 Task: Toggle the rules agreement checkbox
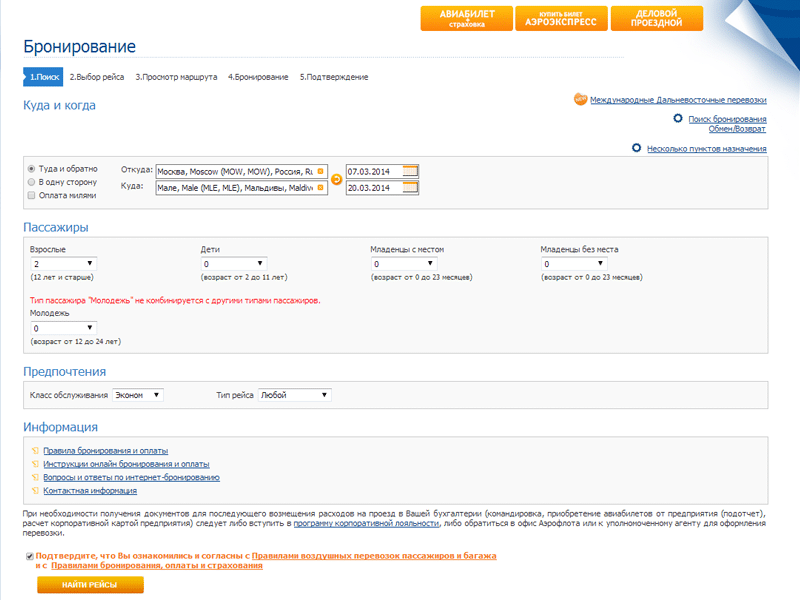[30, 557]
